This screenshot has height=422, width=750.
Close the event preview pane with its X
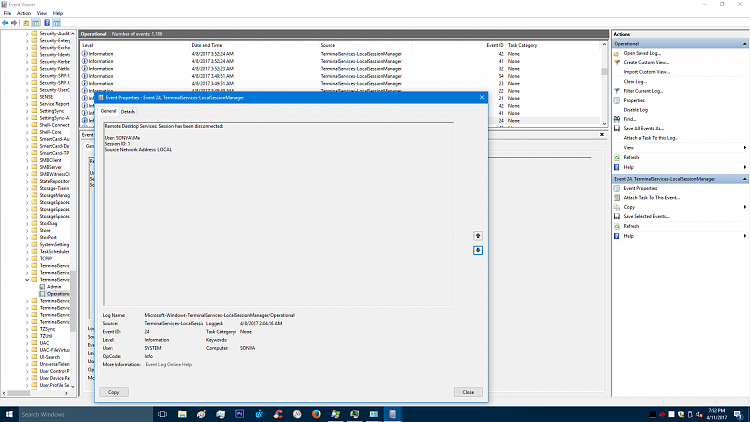click(602, 135)
